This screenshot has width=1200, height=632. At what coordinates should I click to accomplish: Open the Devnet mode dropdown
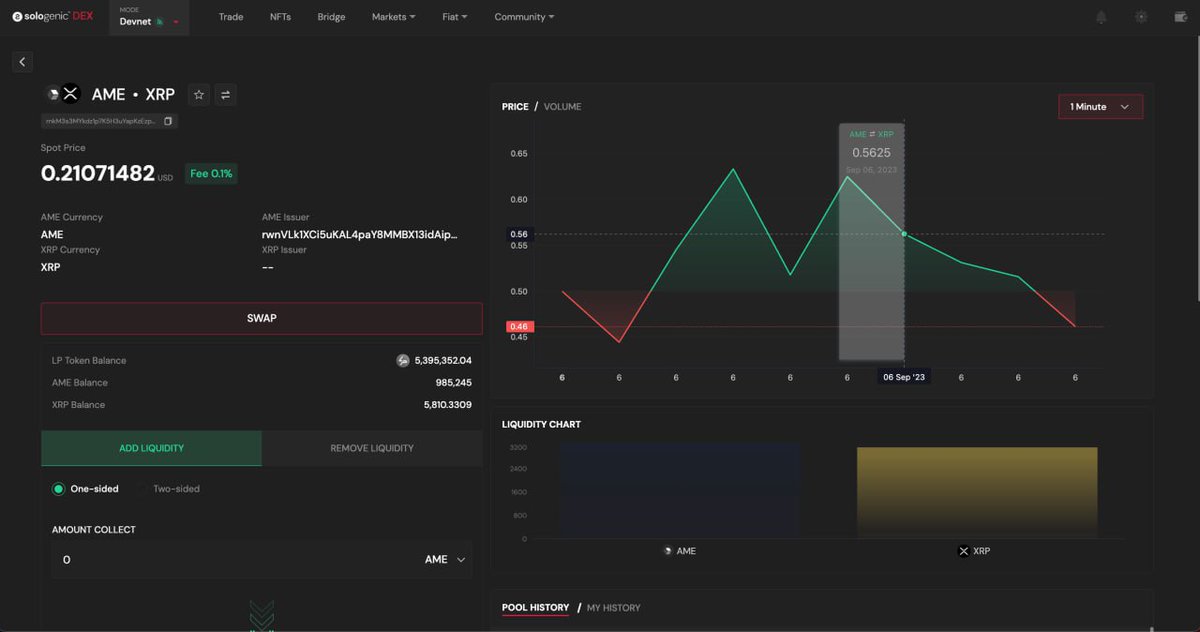[x=149, y=17]
